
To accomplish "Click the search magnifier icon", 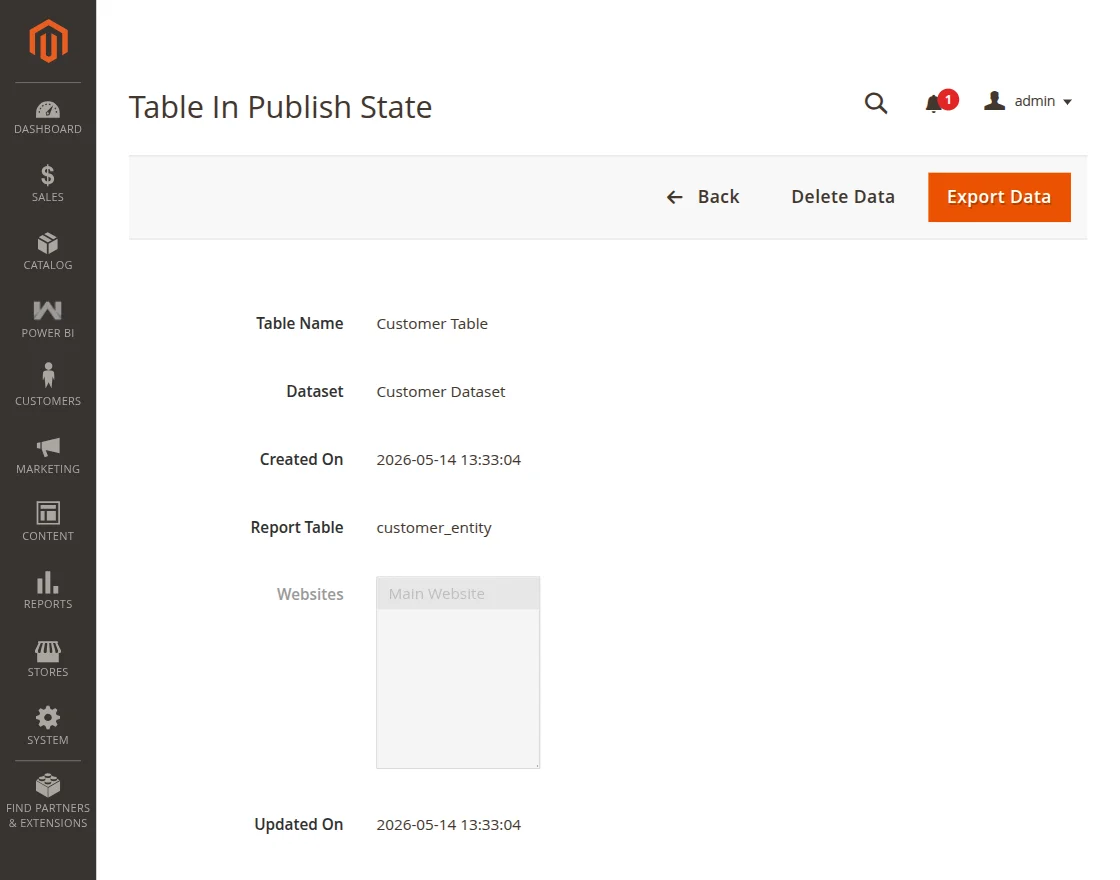I will pyautogui.click(x=876, y=104).
